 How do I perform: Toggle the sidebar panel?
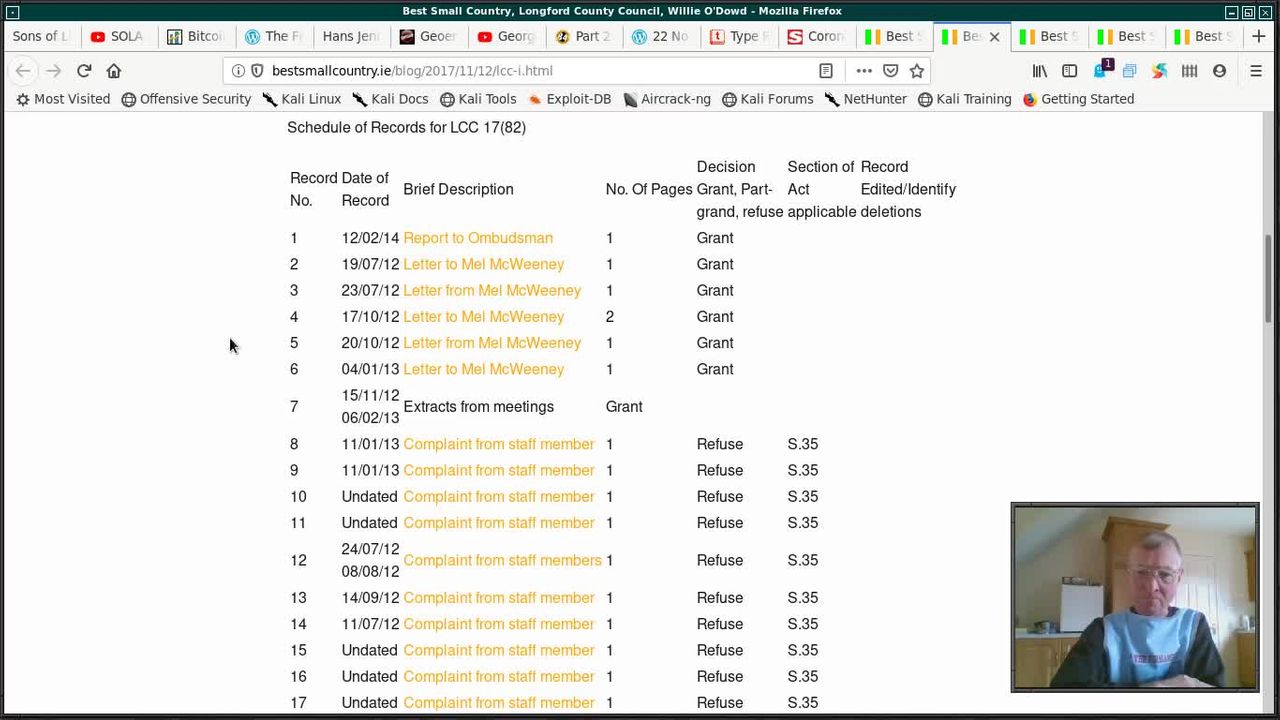(1069, 71)
